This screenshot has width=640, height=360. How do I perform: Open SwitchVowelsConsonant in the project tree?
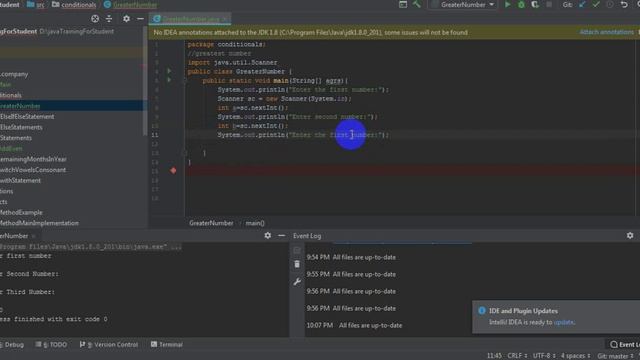[x=33, y=170]
